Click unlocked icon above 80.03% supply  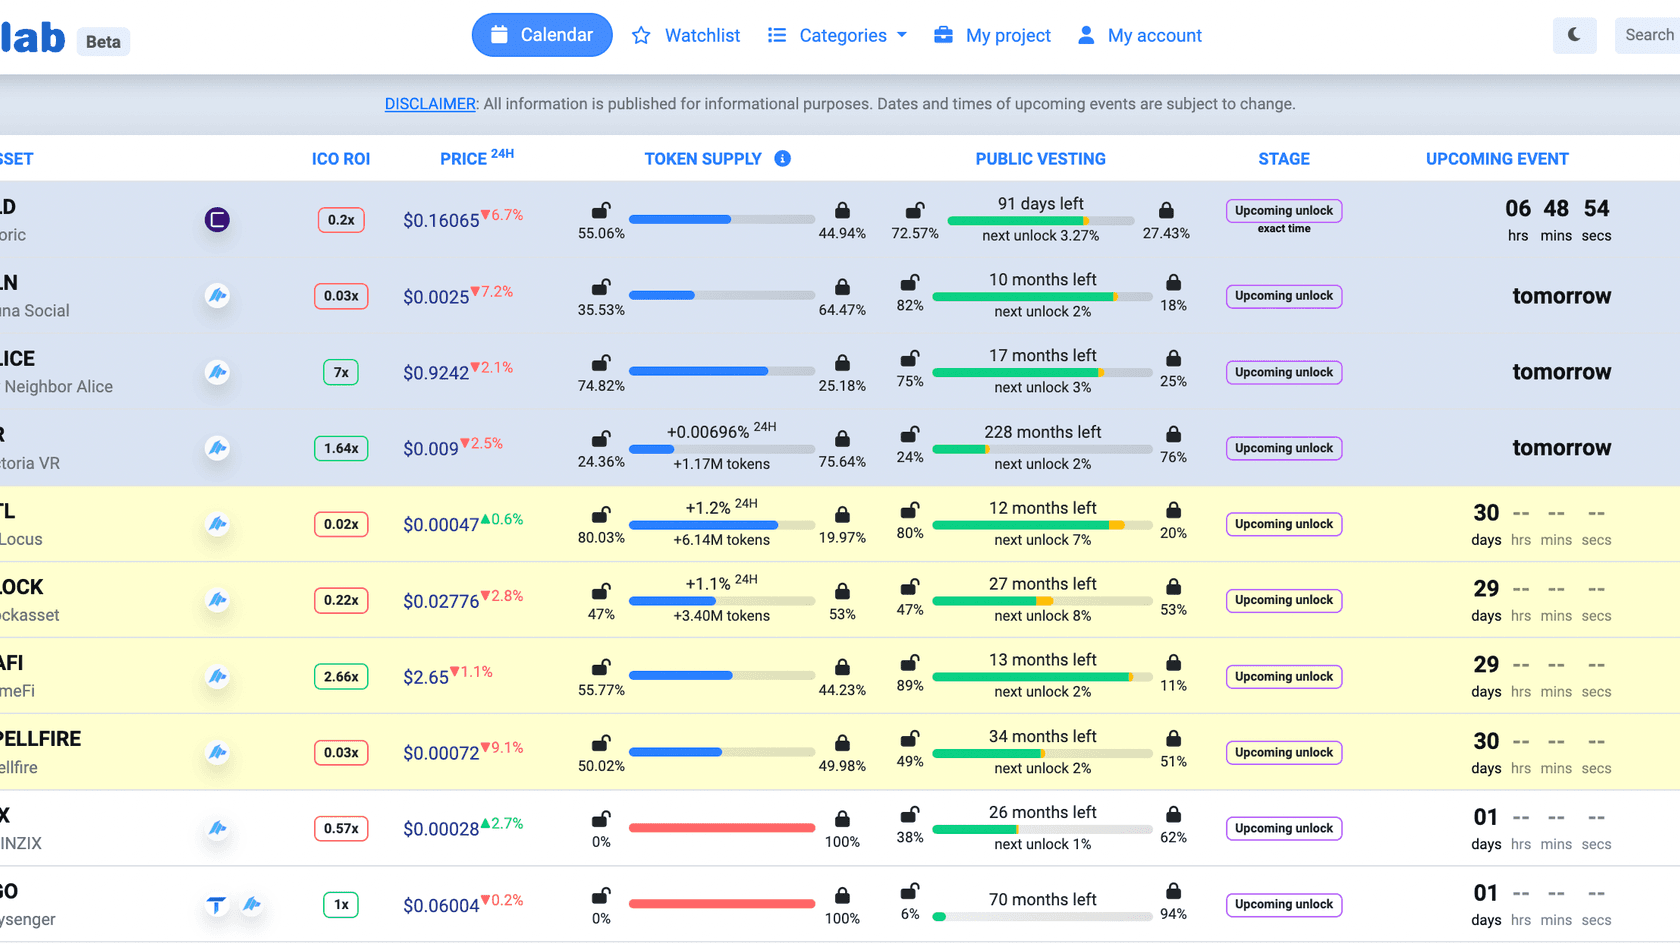601,515
